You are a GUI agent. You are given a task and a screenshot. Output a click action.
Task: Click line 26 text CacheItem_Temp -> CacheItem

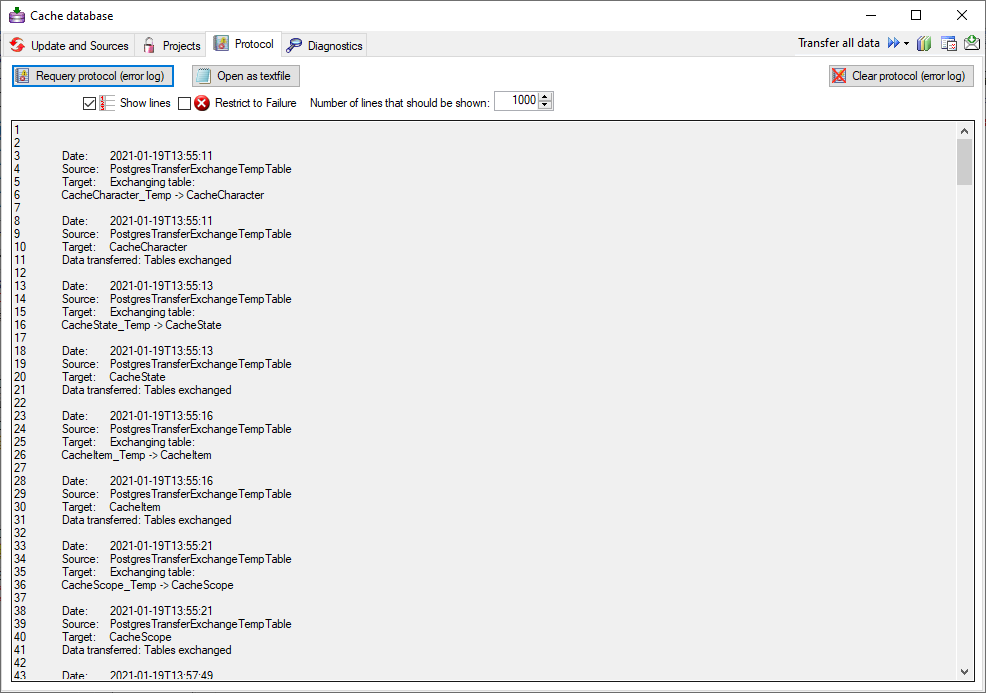136,455
